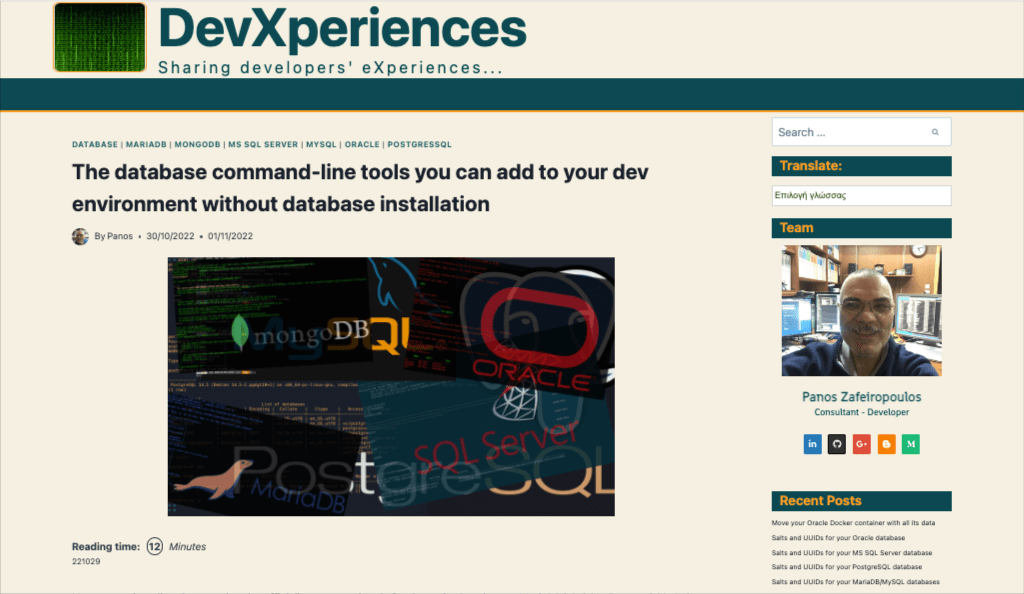Image resolution: width=1024 pixels, height=594 pixels.
Task: Click the 221029 post number text
Action: coord(86,561)
